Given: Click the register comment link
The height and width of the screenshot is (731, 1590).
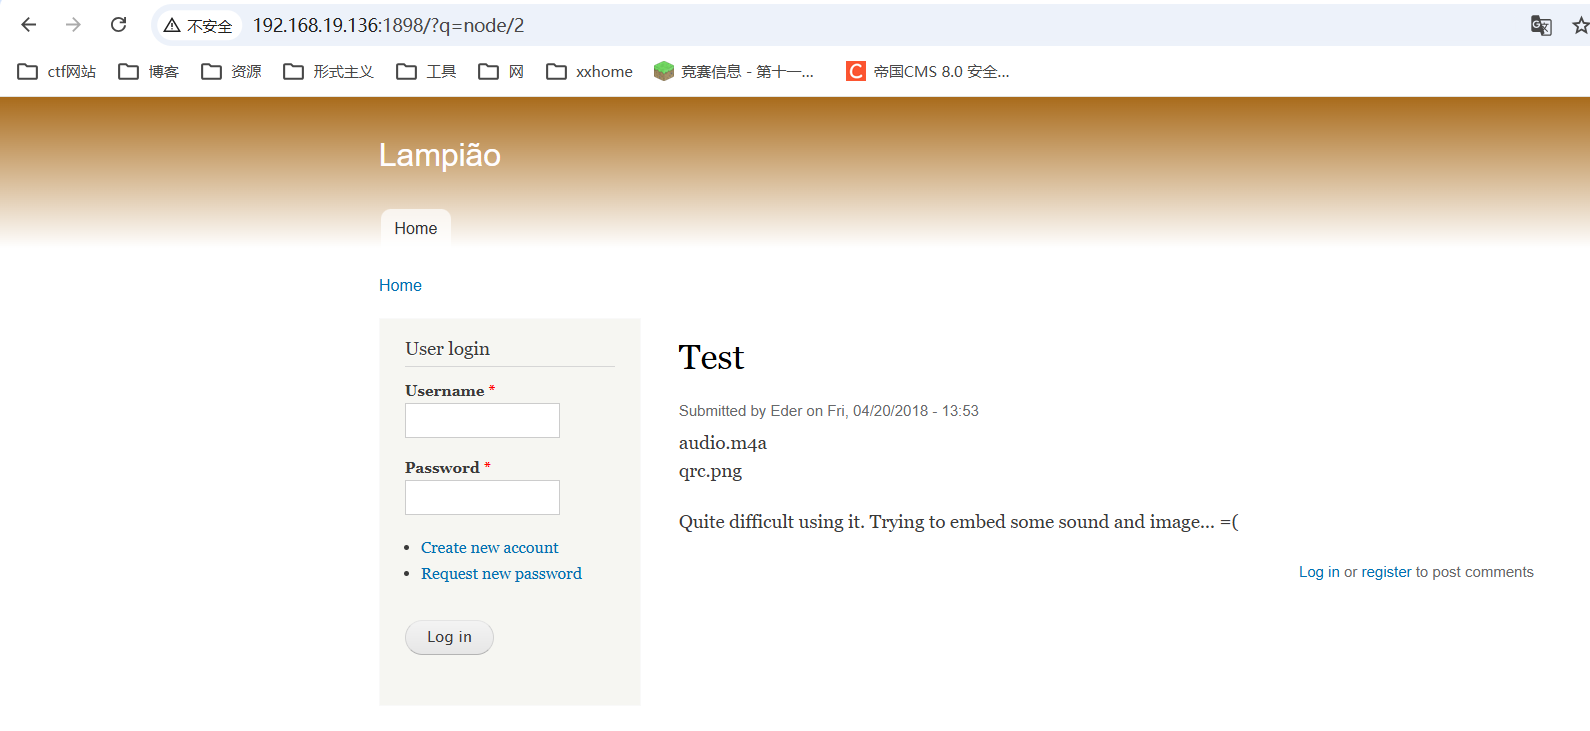Looking at the screenshot, I should [x=1386, y=572].
